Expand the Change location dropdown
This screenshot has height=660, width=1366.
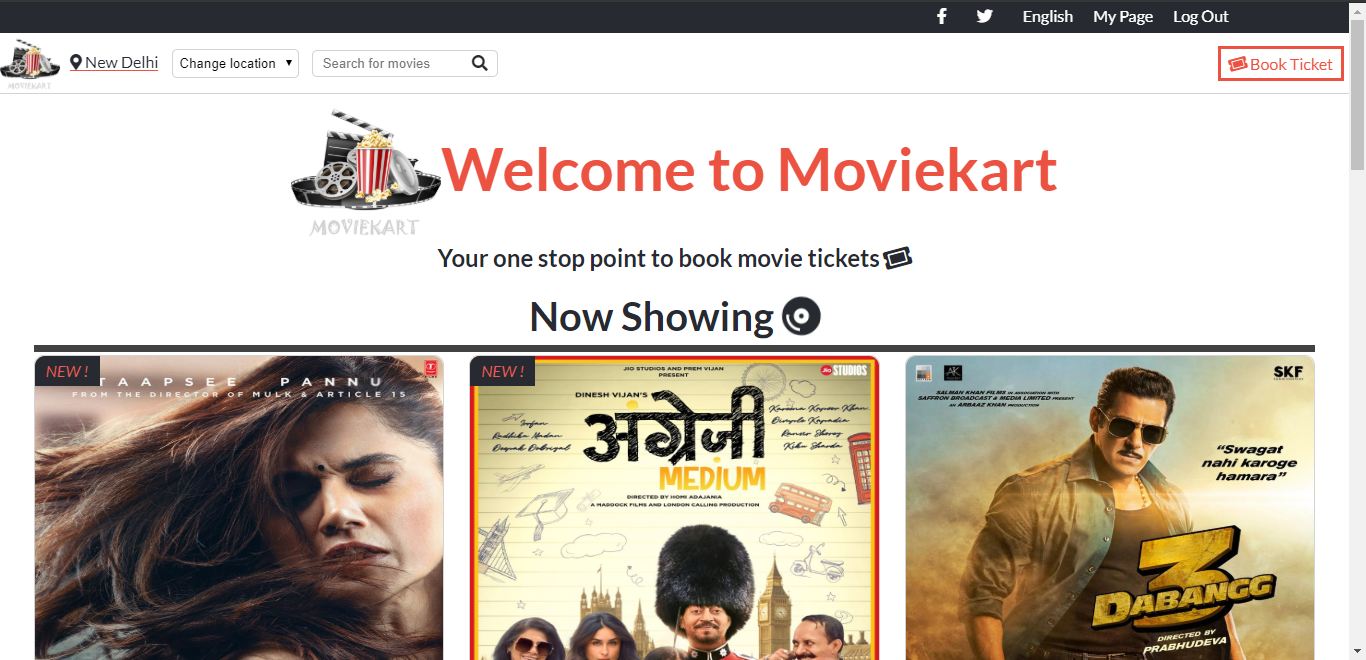pos(235,63)
